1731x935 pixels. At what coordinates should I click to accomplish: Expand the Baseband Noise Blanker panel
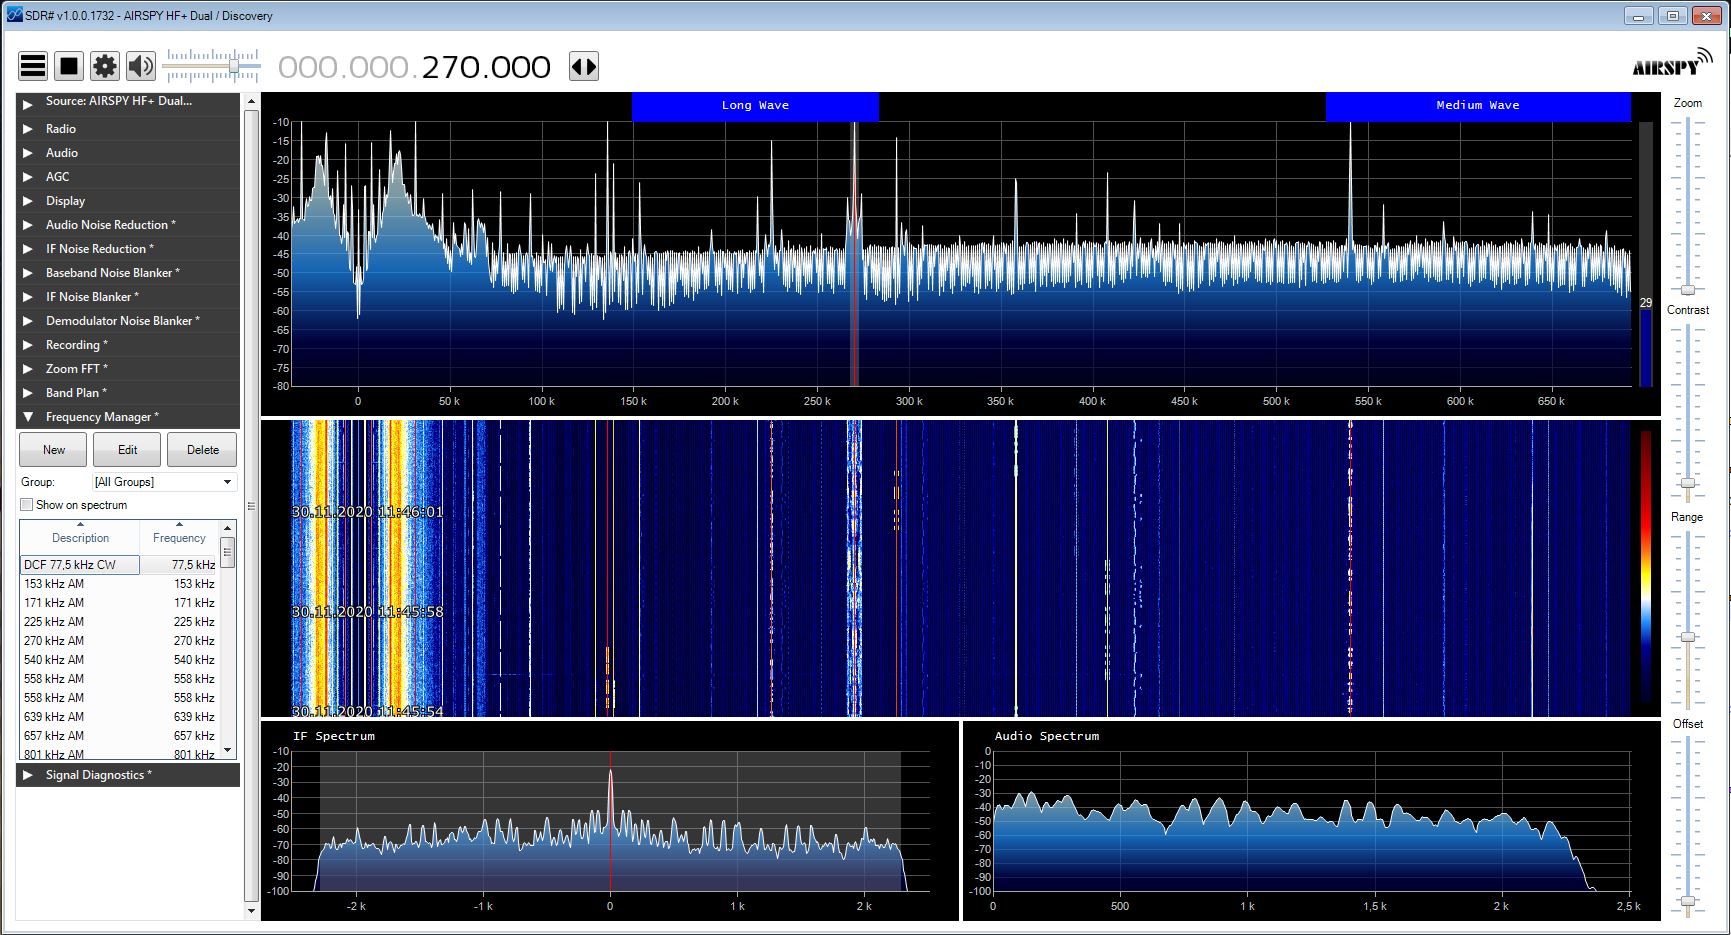tap(128, 273)
